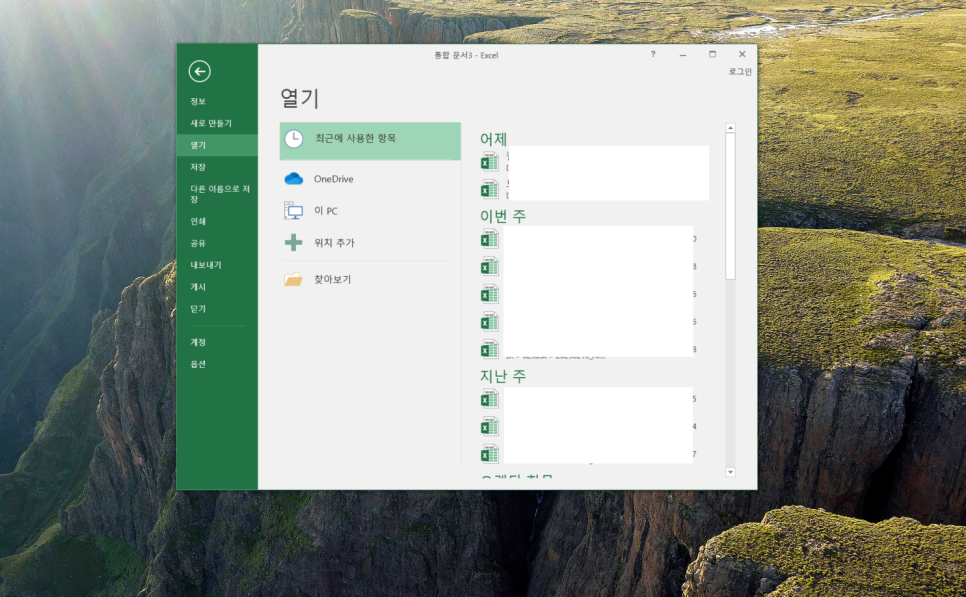Open the first Excel file under 어제
The image size is (966, 597).
click(595, 161)
